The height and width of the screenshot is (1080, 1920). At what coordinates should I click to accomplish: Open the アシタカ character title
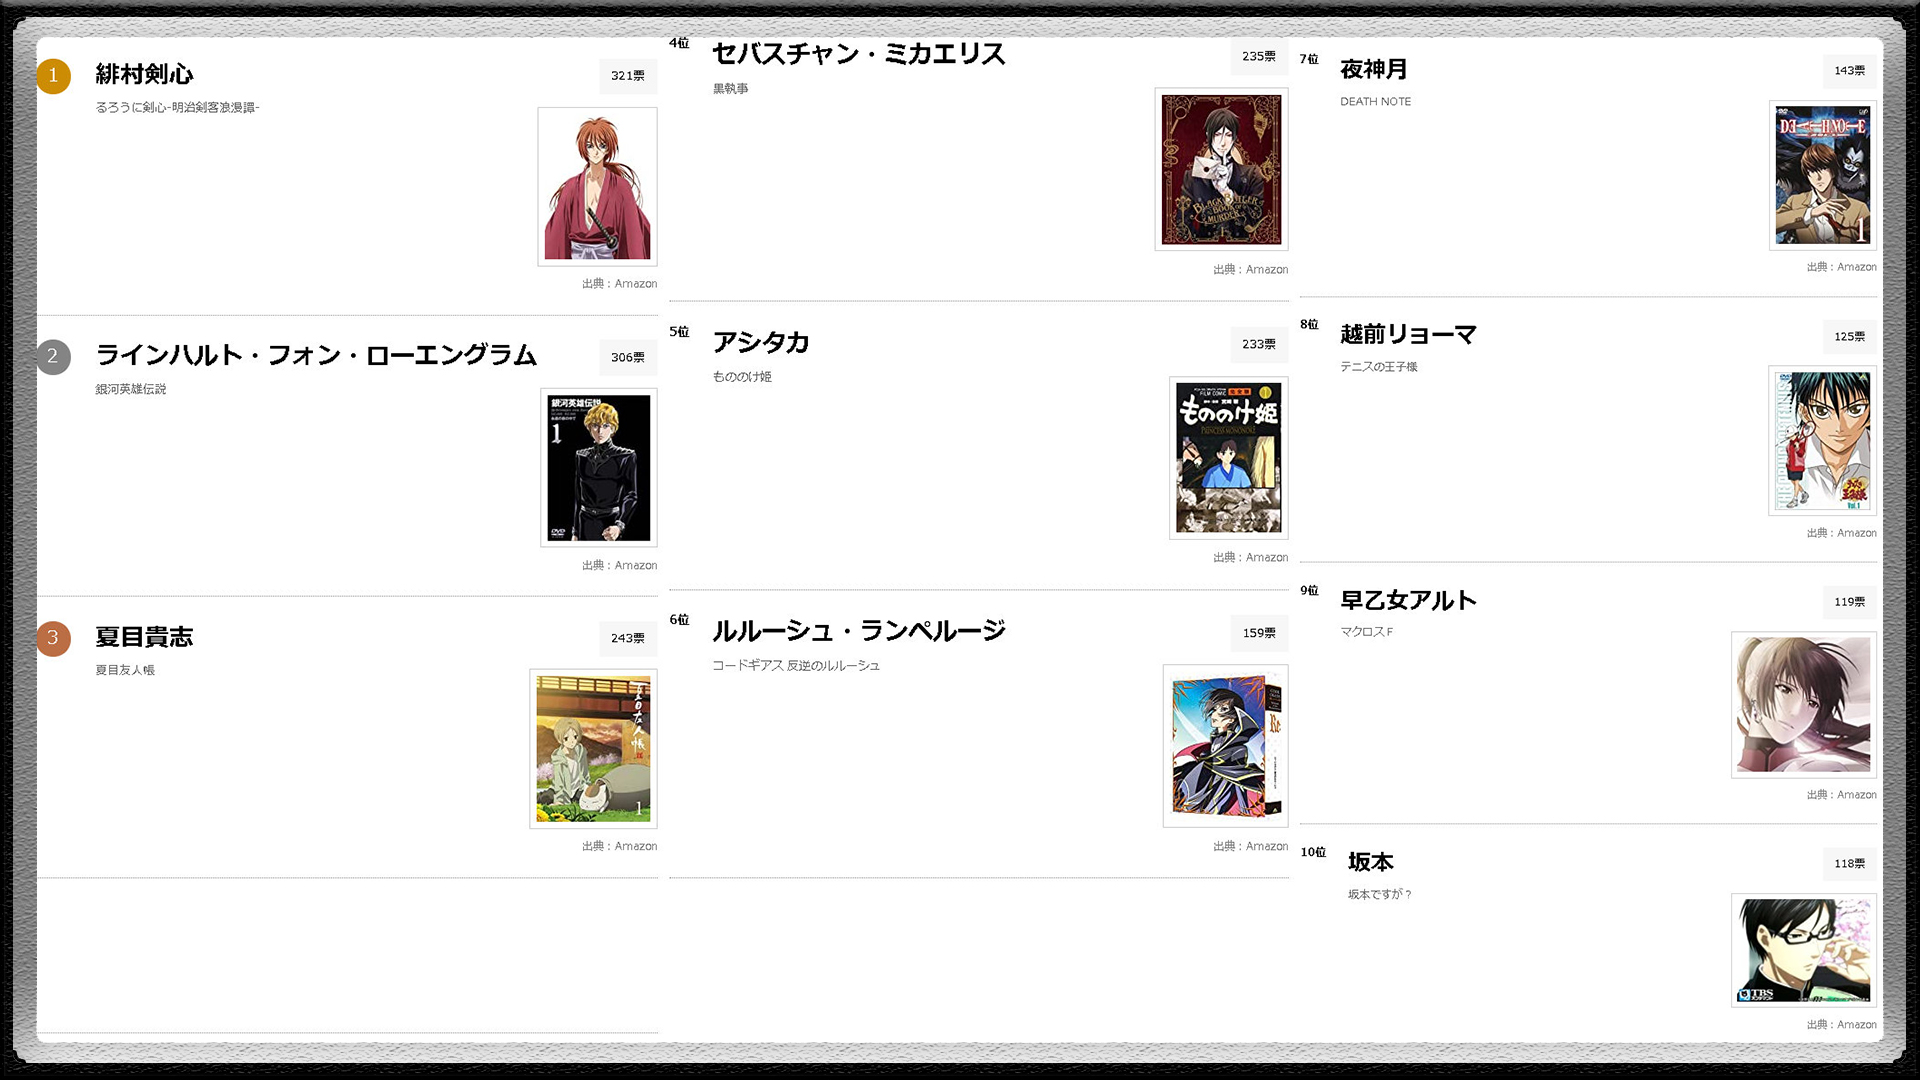point(761,343)
